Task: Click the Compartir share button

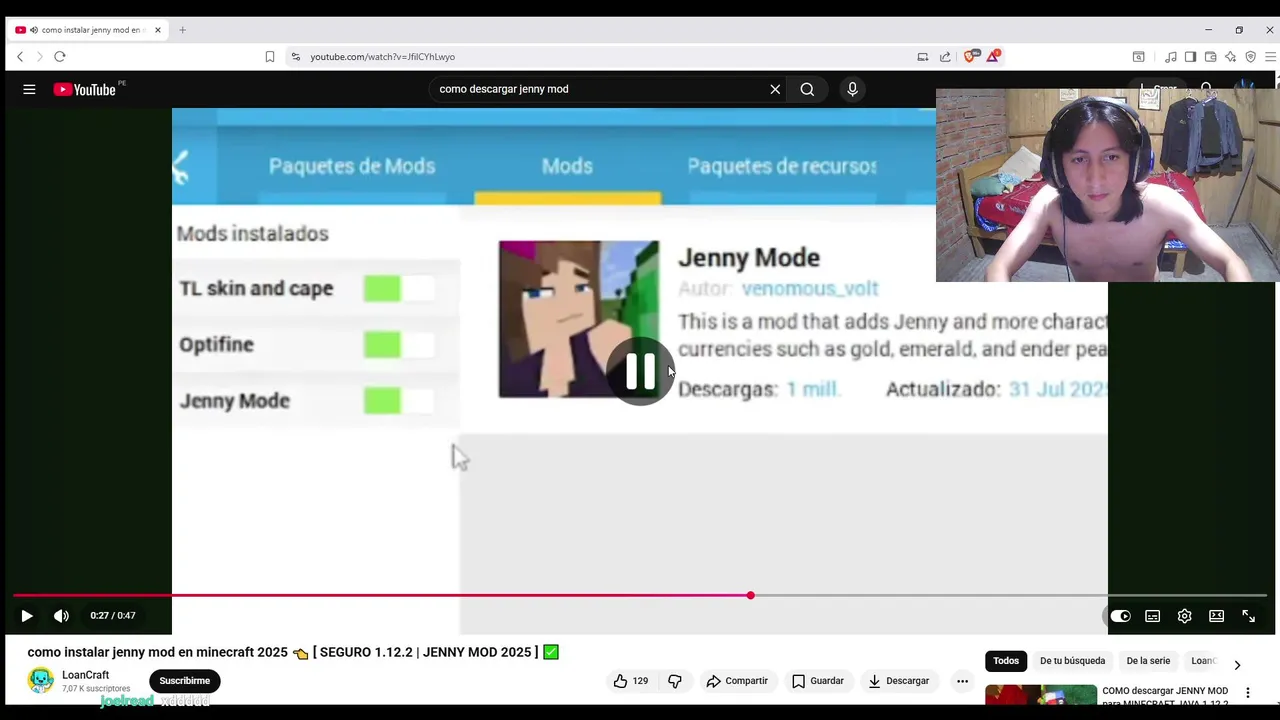Action: [x=737, y=681]
